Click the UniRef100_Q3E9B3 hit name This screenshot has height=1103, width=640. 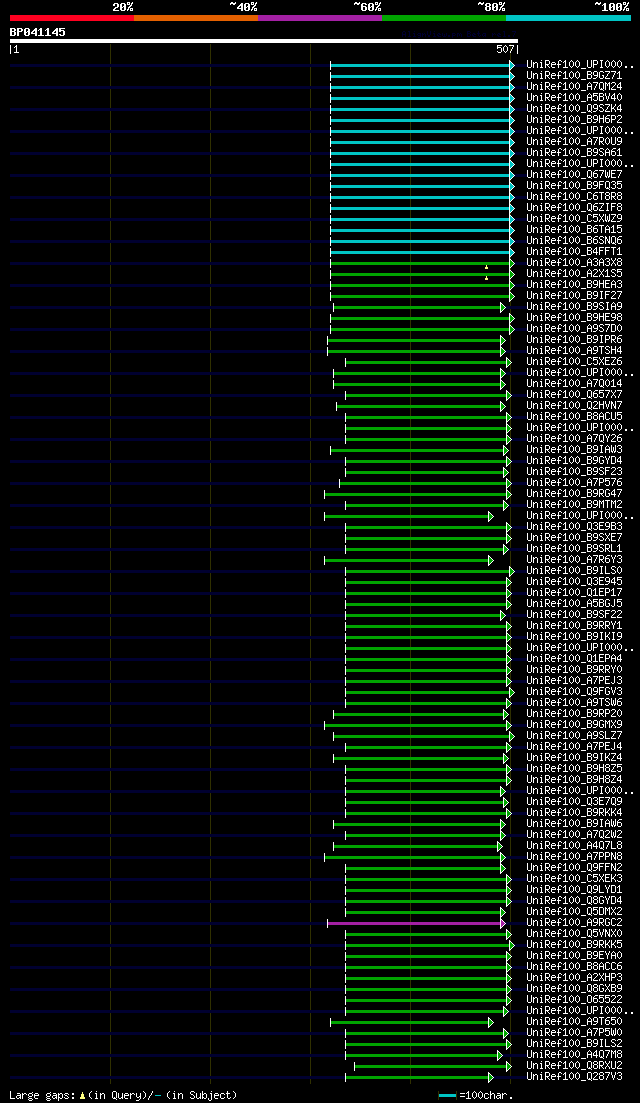point(574,526)
